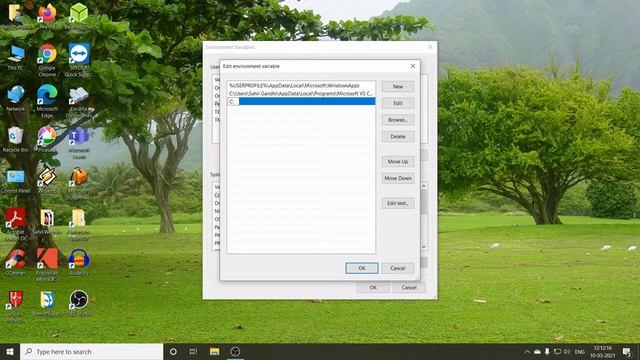This screenshot has height=360, width=640.
Task: Click the Edit button in the dialog
Action: 398,103
